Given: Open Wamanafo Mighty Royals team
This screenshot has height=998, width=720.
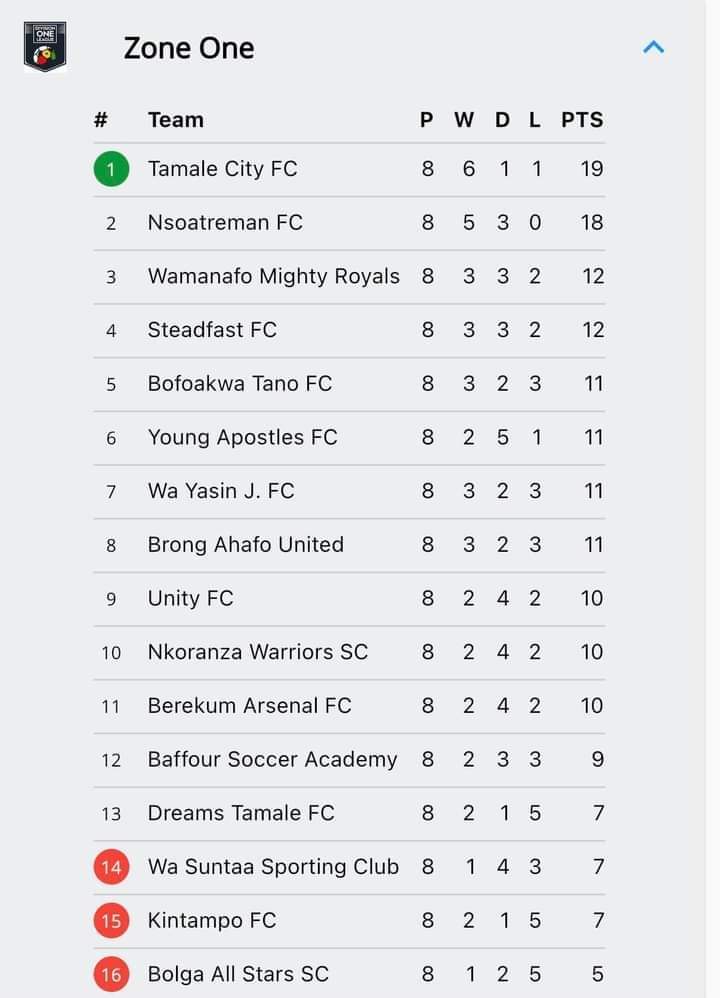Looking at the screenshot, I should 274,277.
